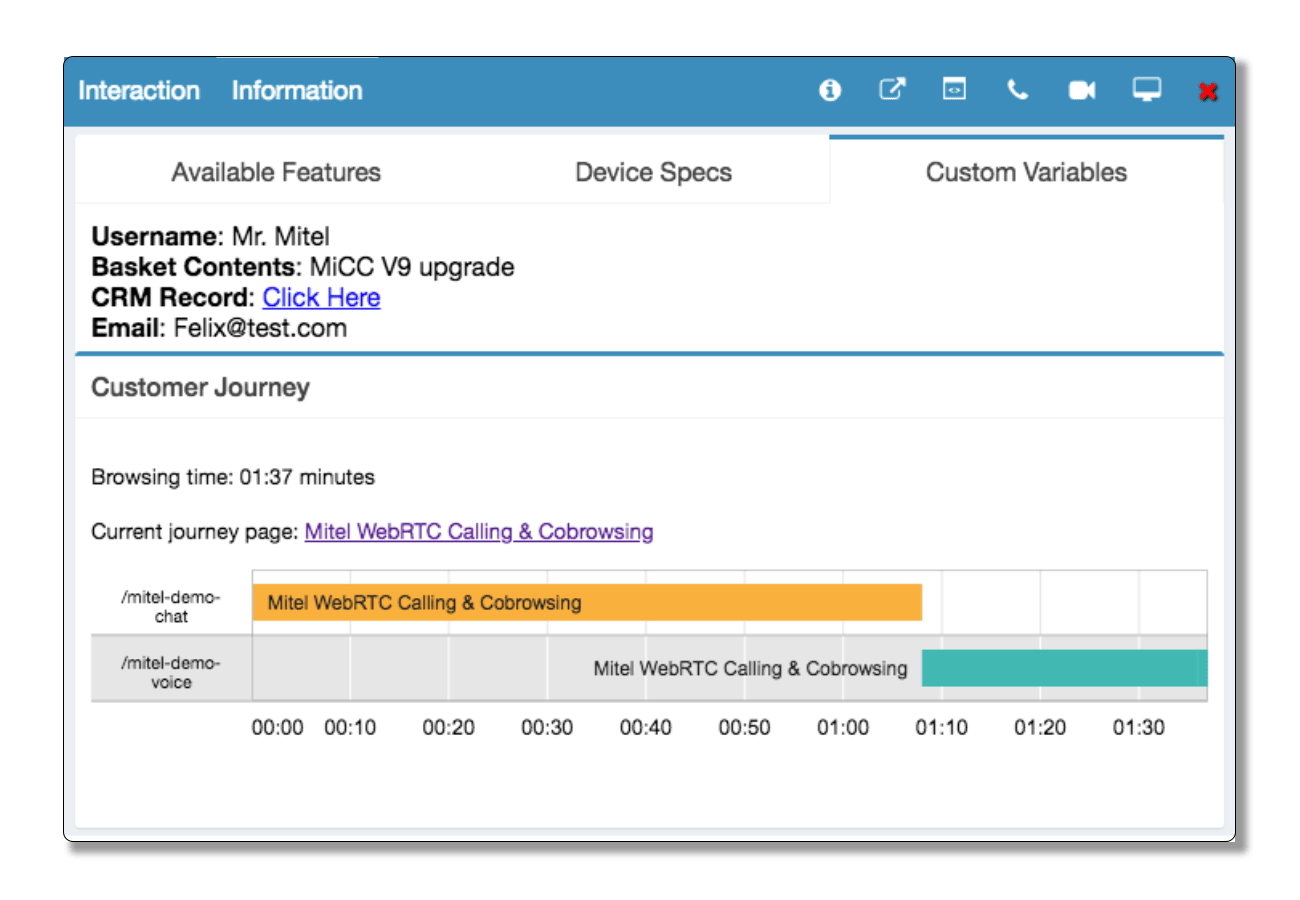This screenshot has height=900, width=1300.
Task: Click the code window icon in header
Action: coord(954,89)
